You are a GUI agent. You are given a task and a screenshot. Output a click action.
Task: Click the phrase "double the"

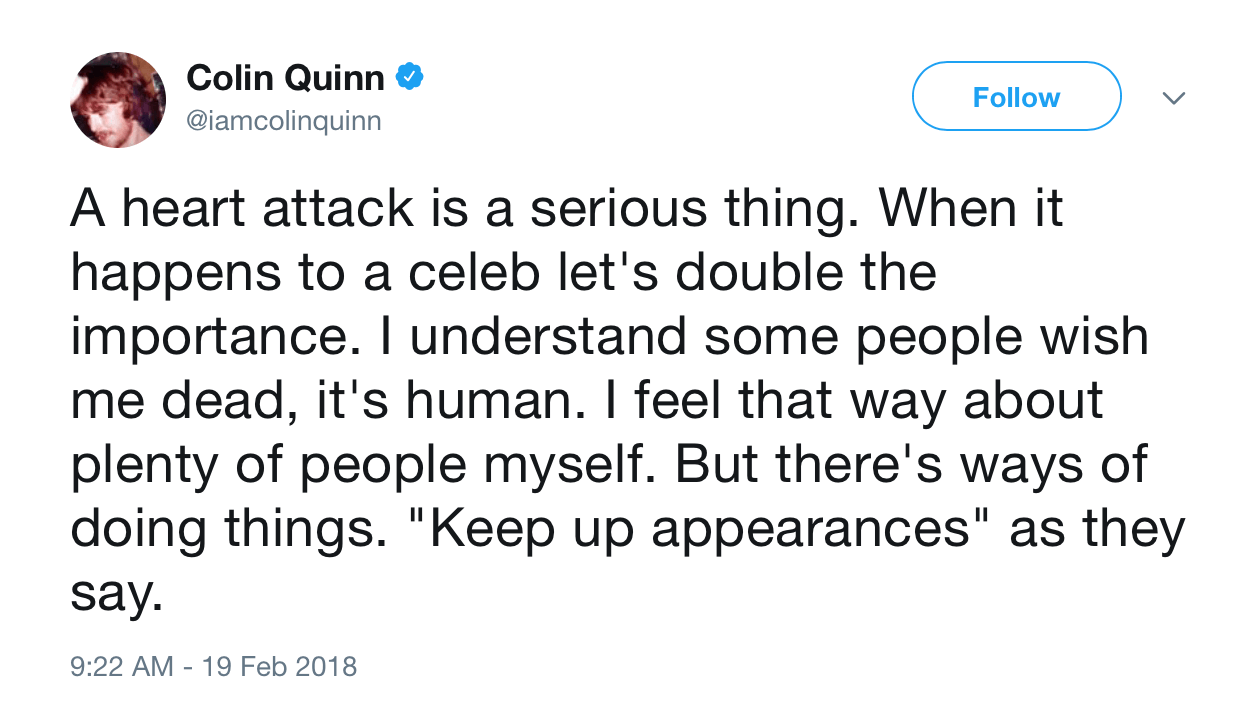point(826,273)
